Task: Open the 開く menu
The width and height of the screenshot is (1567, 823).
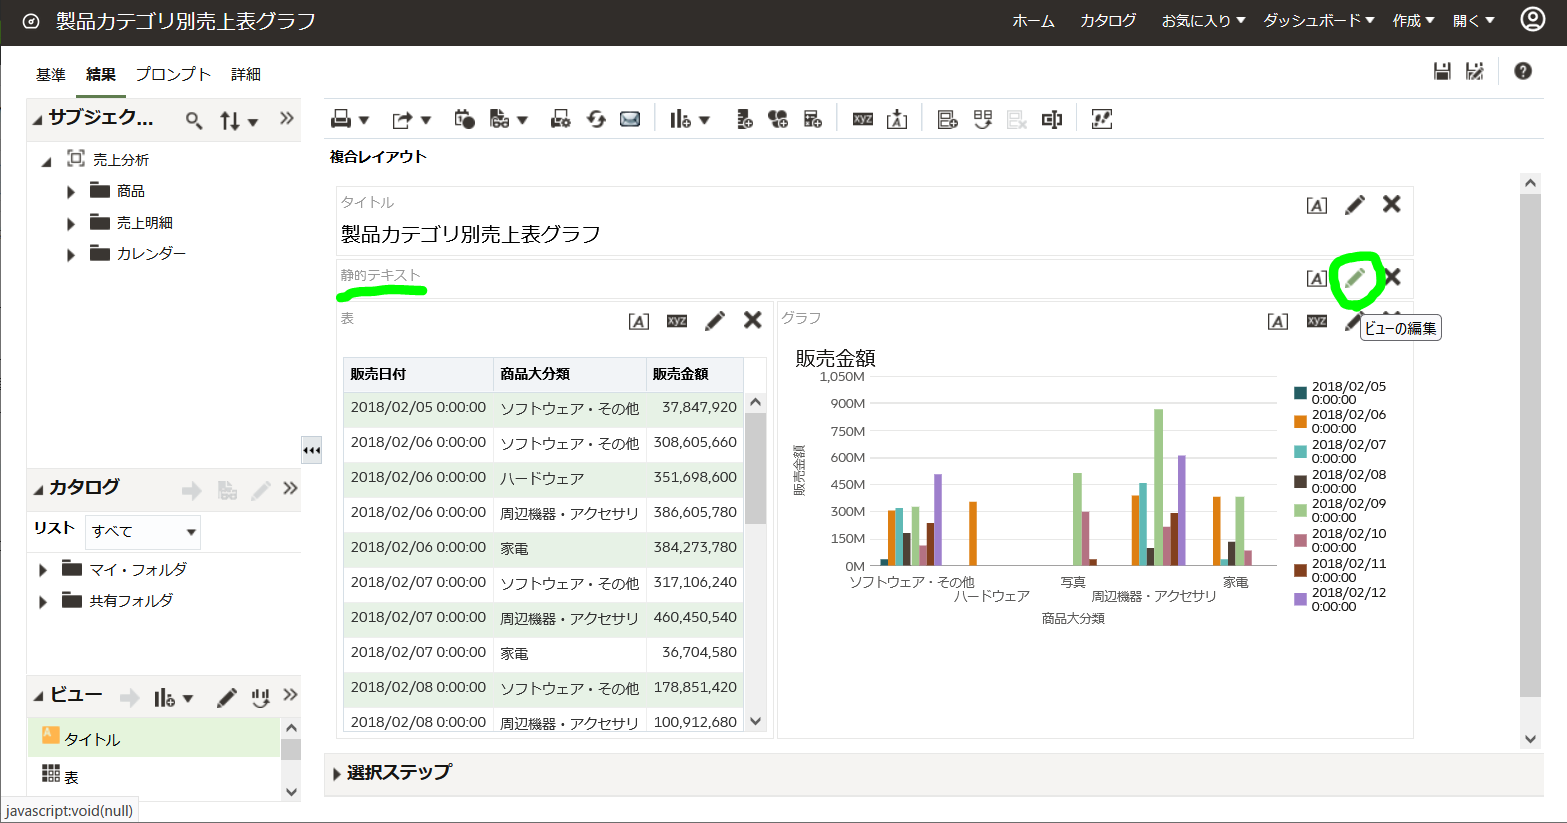Action: pyautogui.click(x=1473, y=20)
